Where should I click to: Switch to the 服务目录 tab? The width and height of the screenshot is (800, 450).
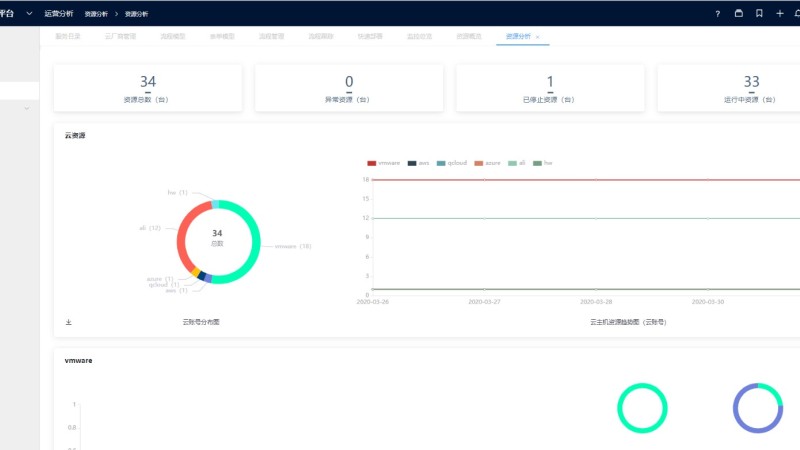click(x=68, y=36)
